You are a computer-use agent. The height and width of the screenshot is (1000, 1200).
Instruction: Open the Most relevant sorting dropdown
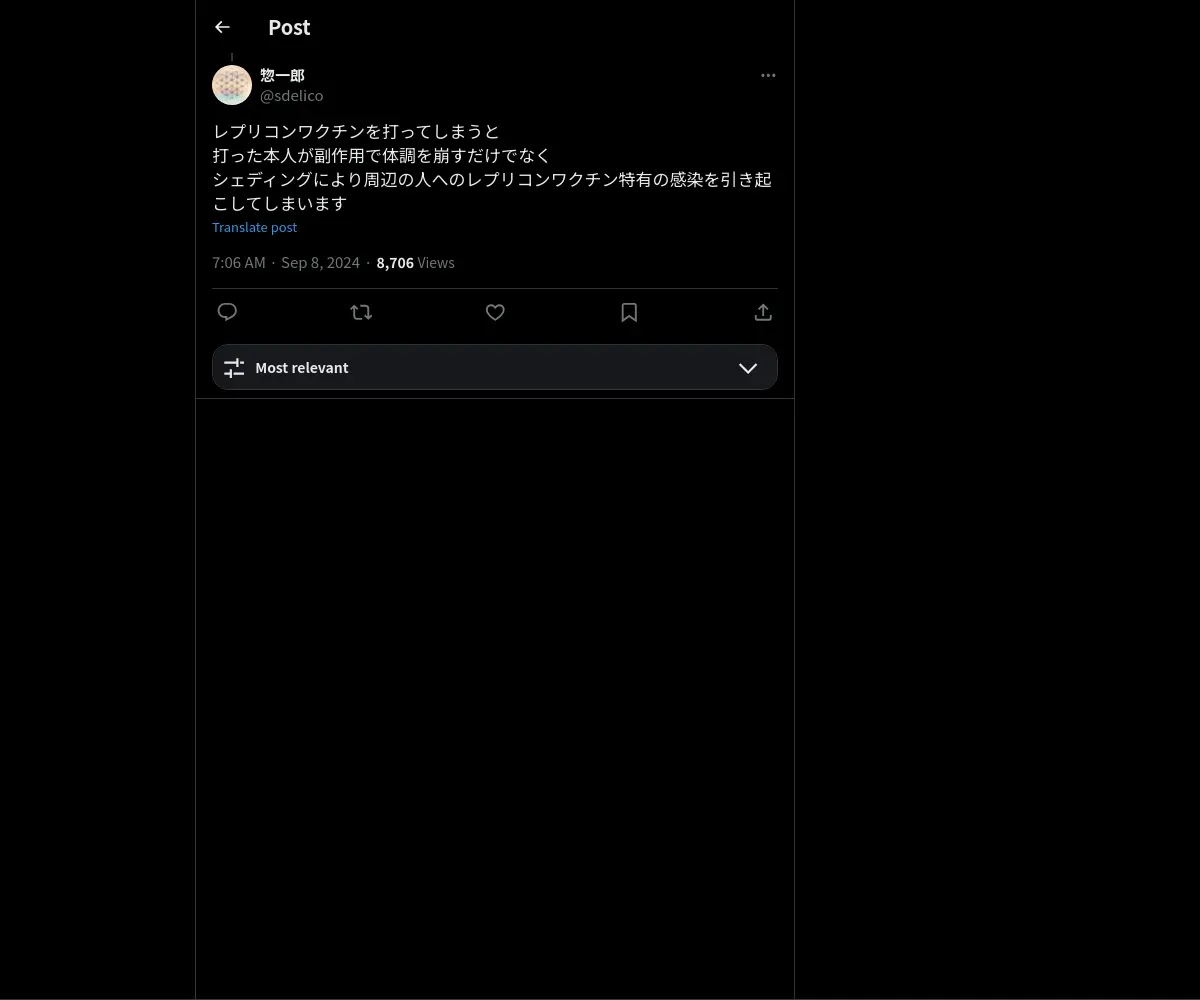point(495,367)
